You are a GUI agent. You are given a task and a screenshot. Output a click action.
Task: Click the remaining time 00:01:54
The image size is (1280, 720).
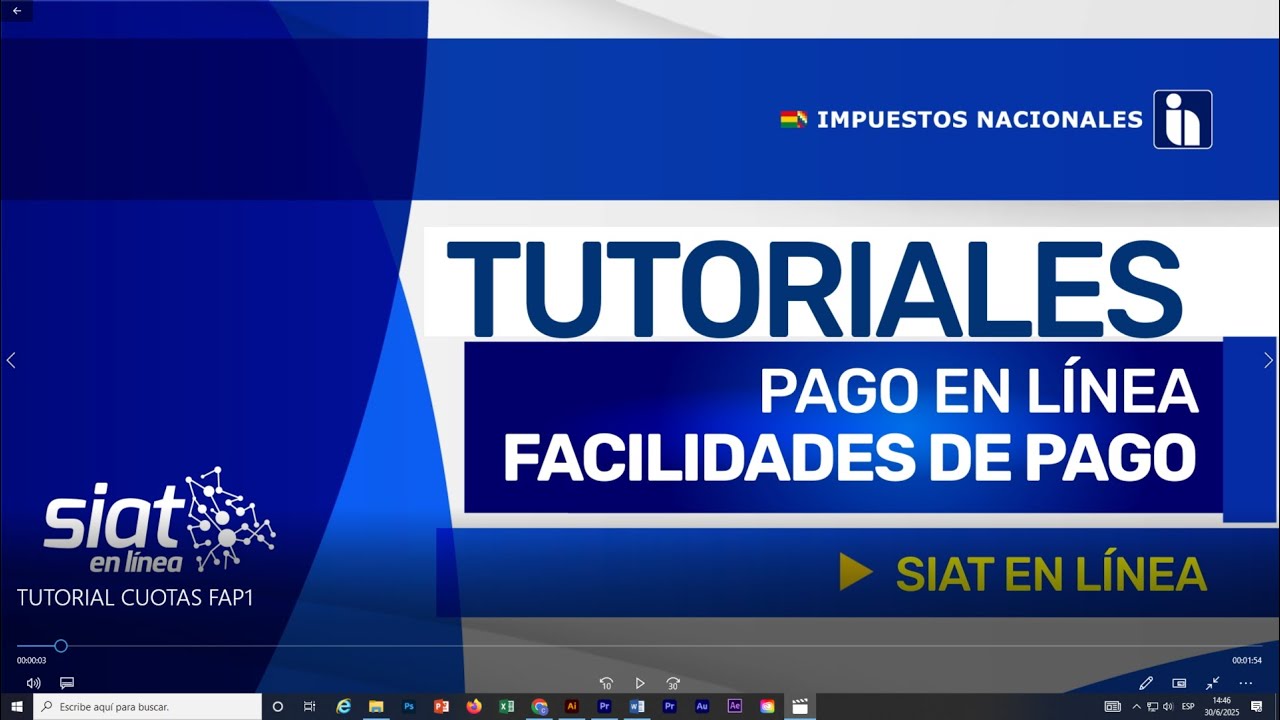tap(1247, 661)
